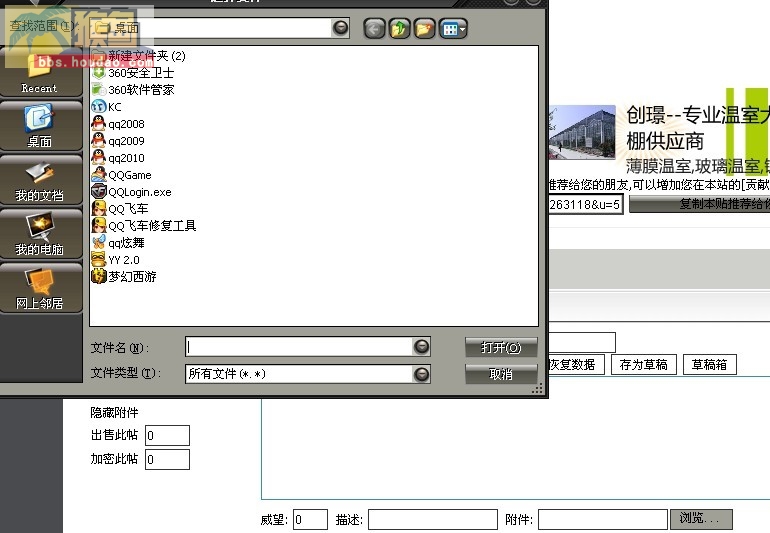The image size is (770, 533).
Task: Click the 创璟 greenhouse ad headline
Action: click(x=697, y=128)
